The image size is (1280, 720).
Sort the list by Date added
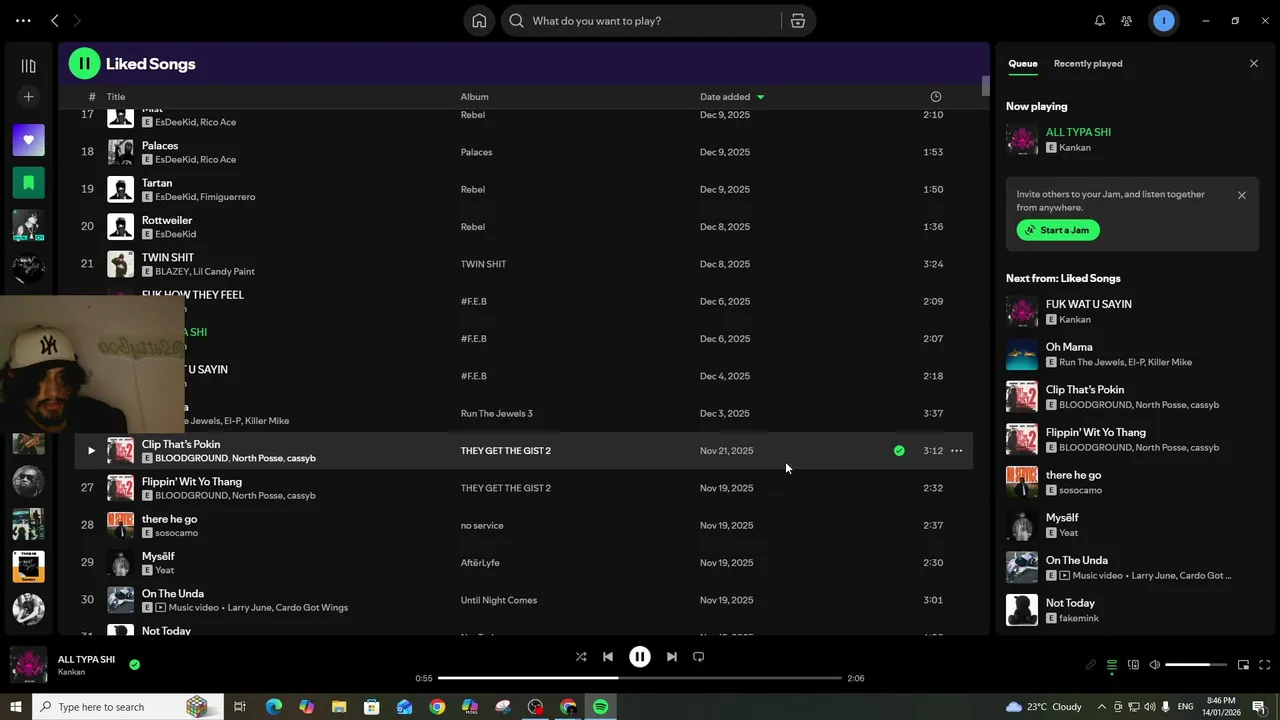tap(732, 97)
